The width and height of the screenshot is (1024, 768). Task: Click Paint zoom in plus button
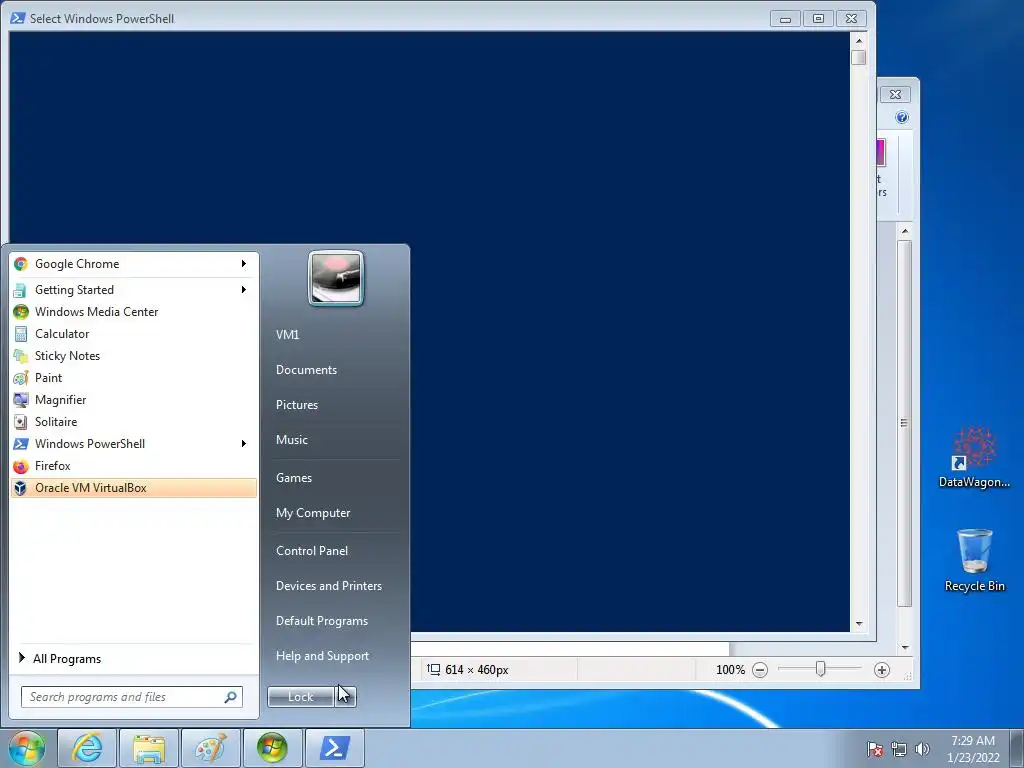coord(882,670)
